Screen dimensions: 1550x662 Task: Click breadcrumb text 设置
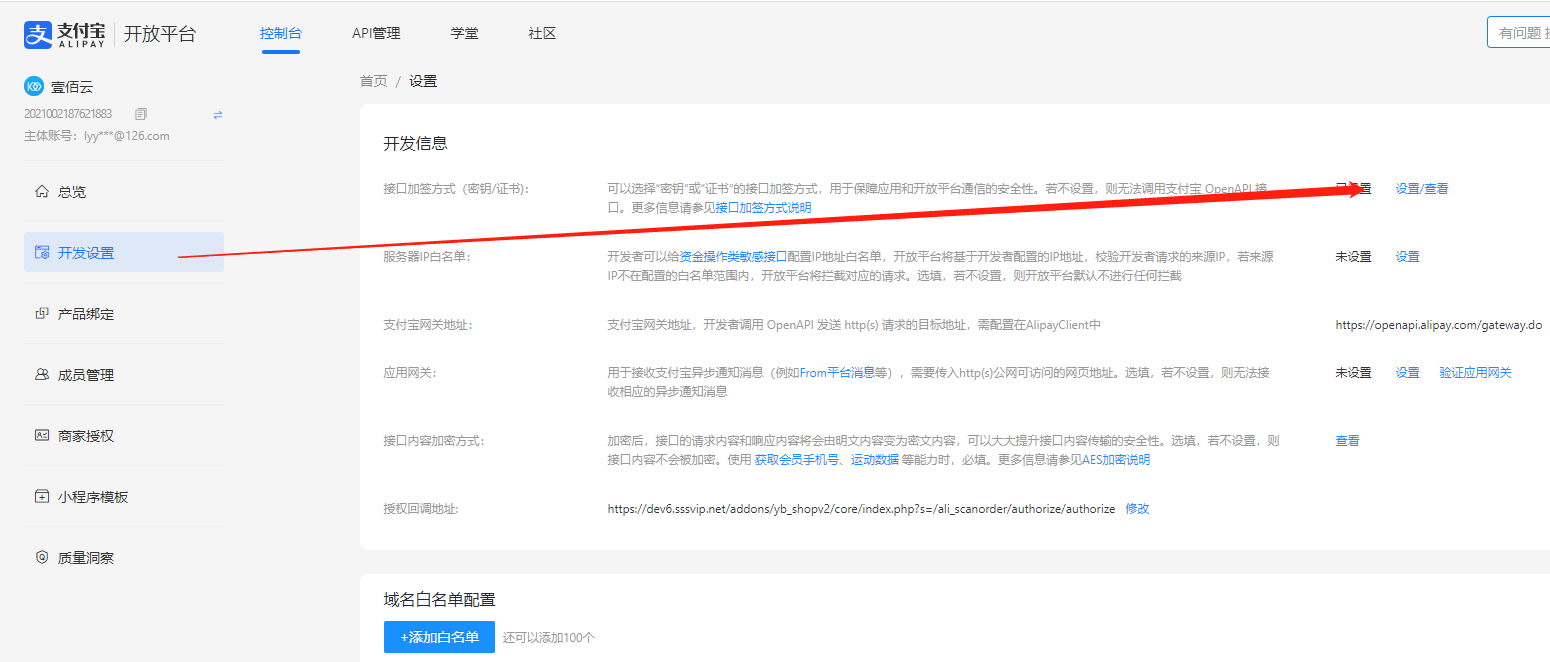tap(423, 81)
